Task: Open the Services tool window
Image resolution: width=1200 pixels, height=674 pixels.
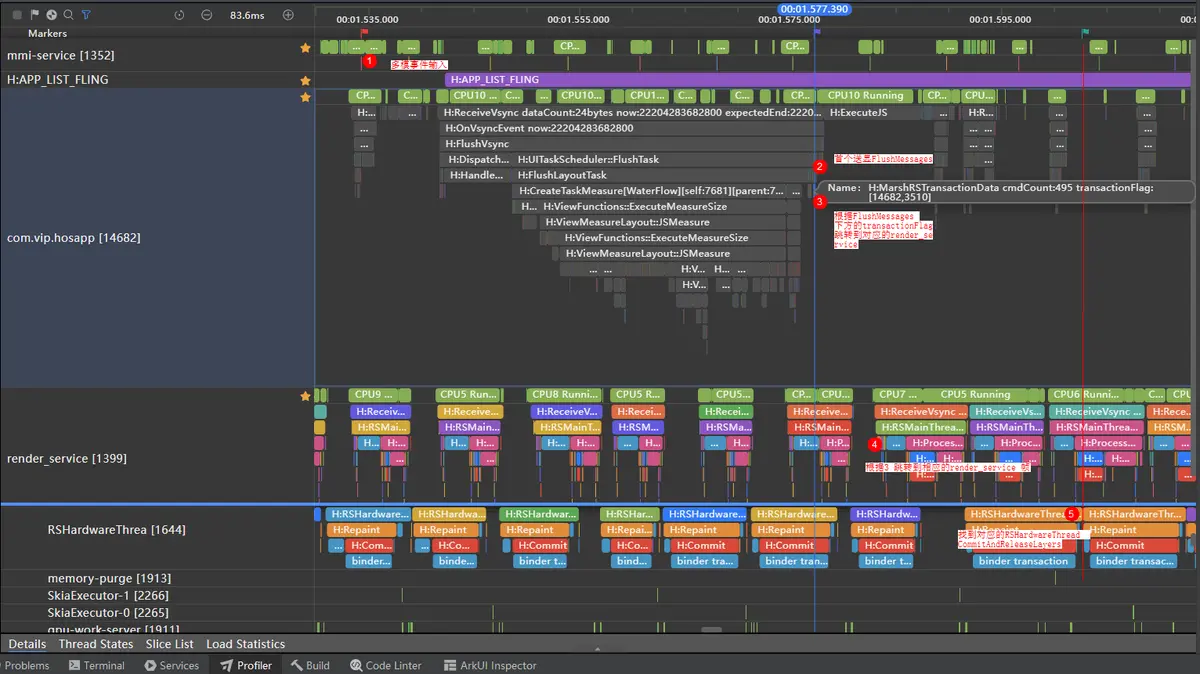Action: coord(171,665)
